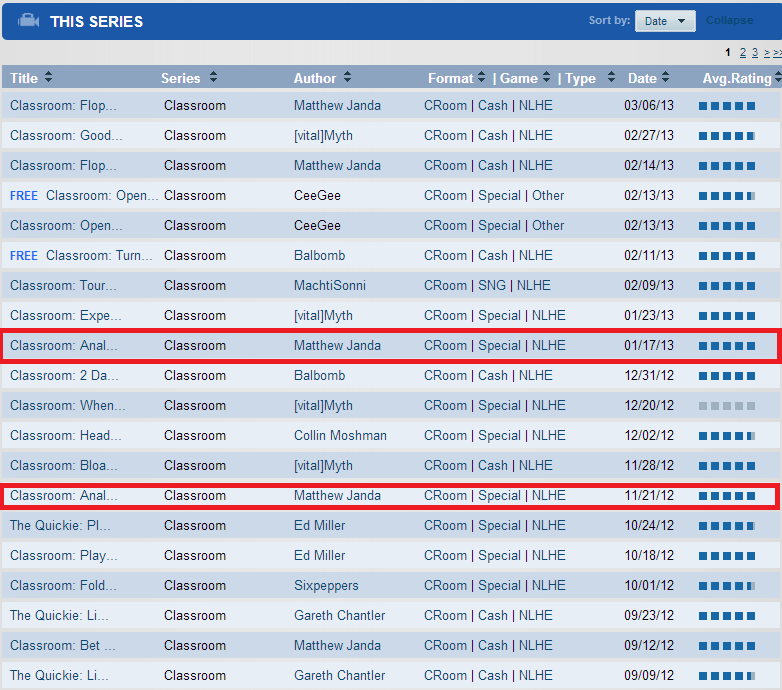Image resolution: width=782 pixels, height=690 pixels.
Task: Sort table by Series column arrows
Action: (213, 77)
